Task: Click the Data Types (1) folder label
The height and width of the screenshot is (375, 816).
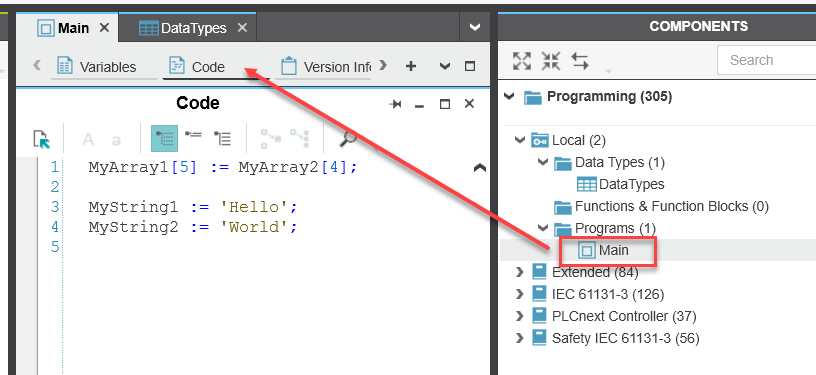Action: [620, 162]
